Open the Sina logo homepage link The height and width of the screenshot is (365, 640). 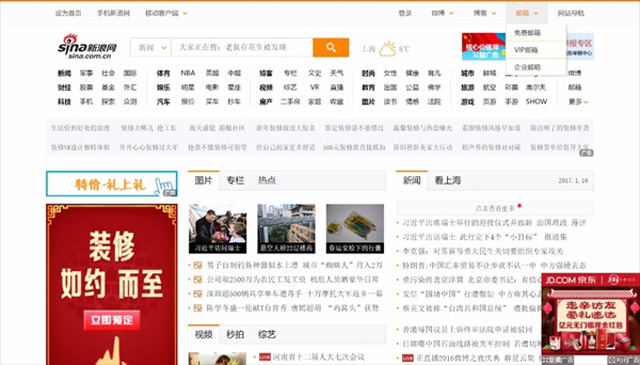click(87, 47)
